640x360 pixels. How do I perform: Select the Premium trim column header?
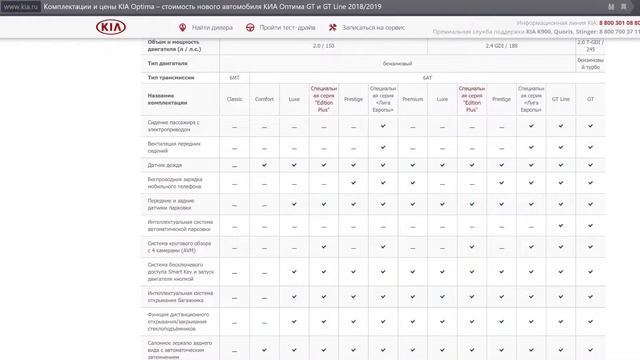413,99
